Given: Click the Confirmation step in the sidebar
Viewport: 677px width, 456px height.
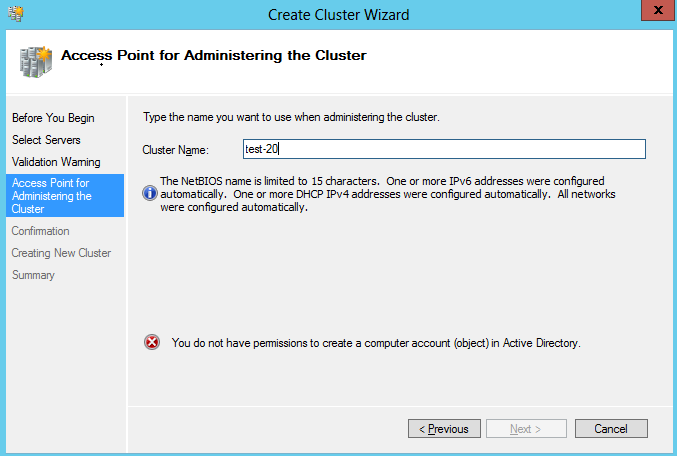Looking at the screenshot, I should click(x=41, y=231).
